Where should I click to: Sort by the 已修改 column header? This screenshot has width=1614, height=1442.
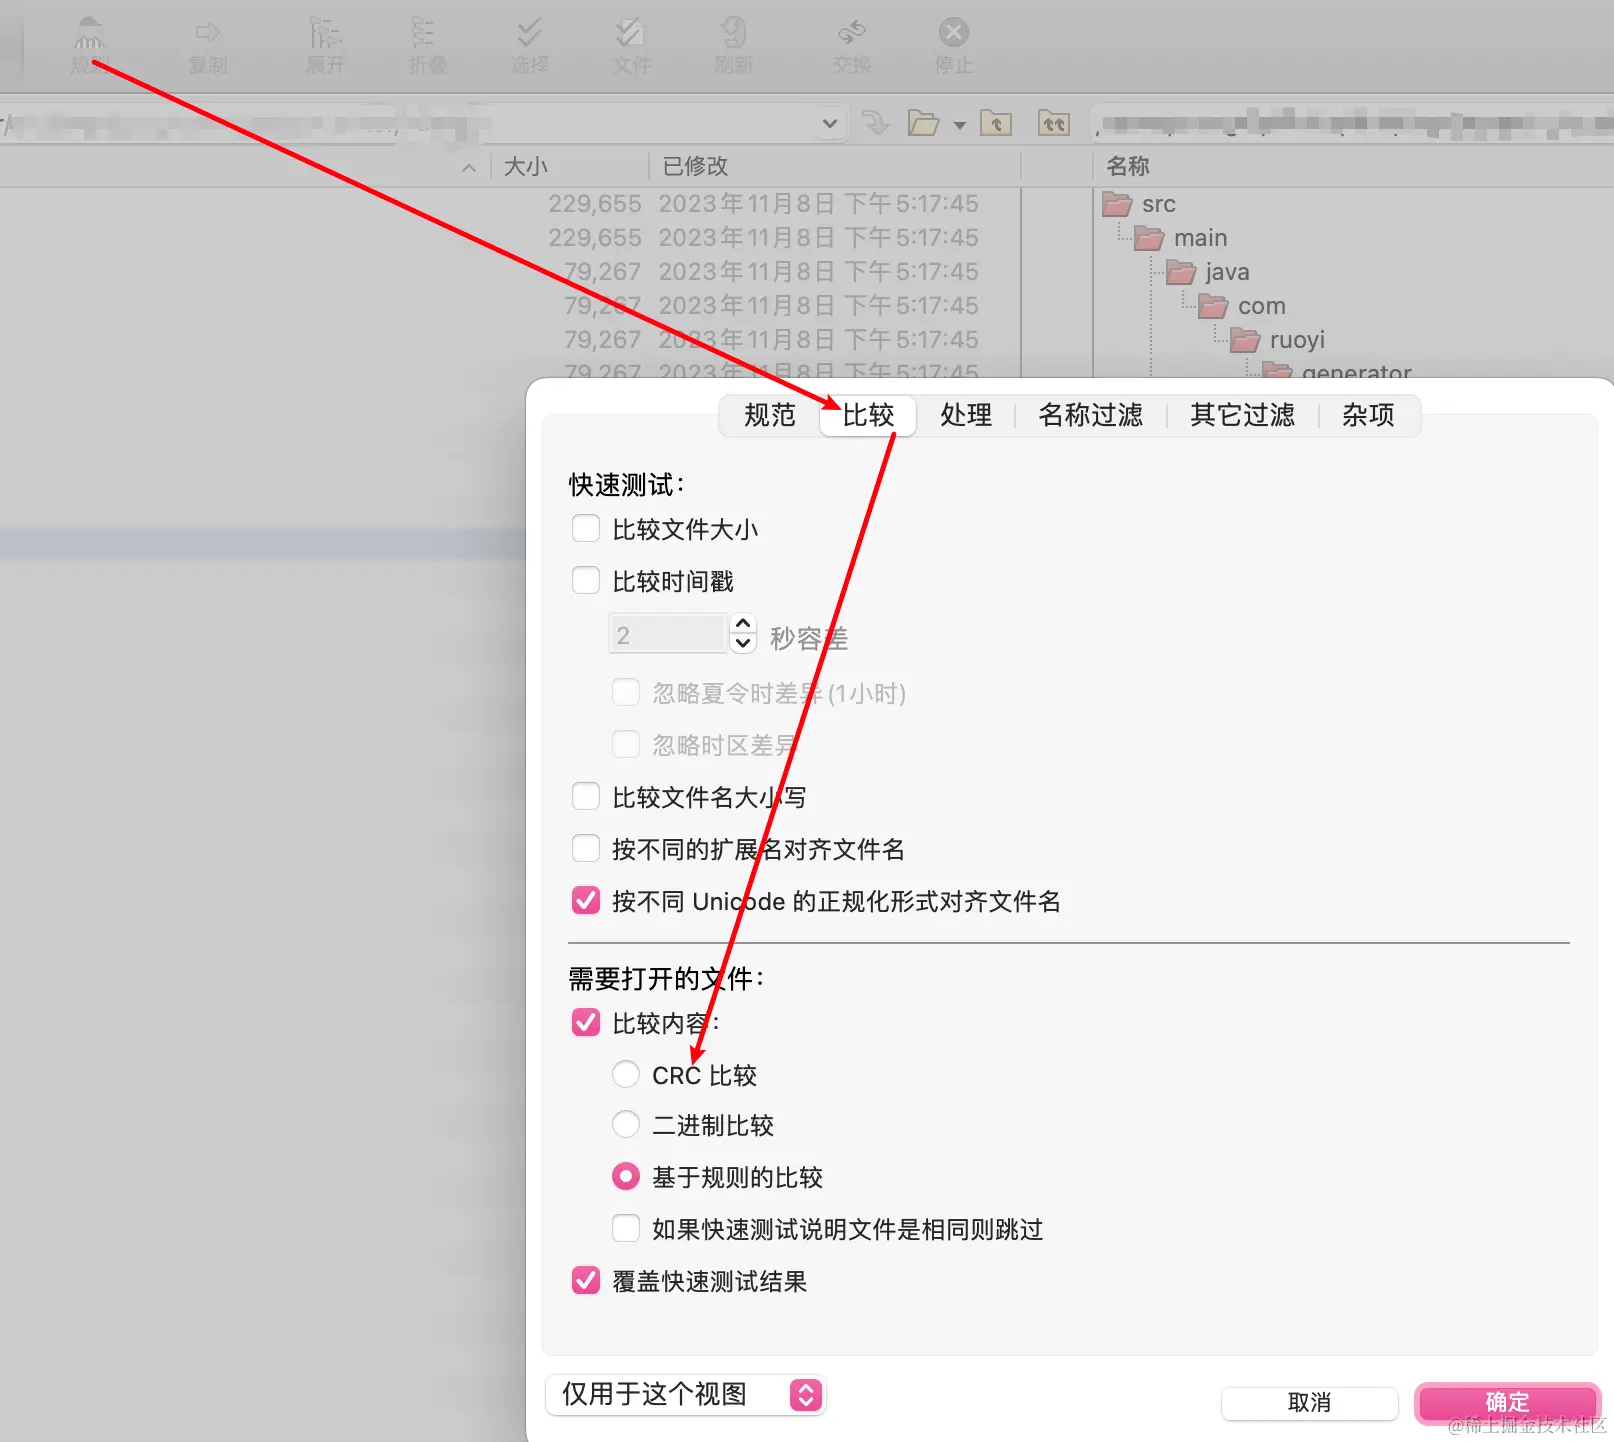[x=835, y=166]
